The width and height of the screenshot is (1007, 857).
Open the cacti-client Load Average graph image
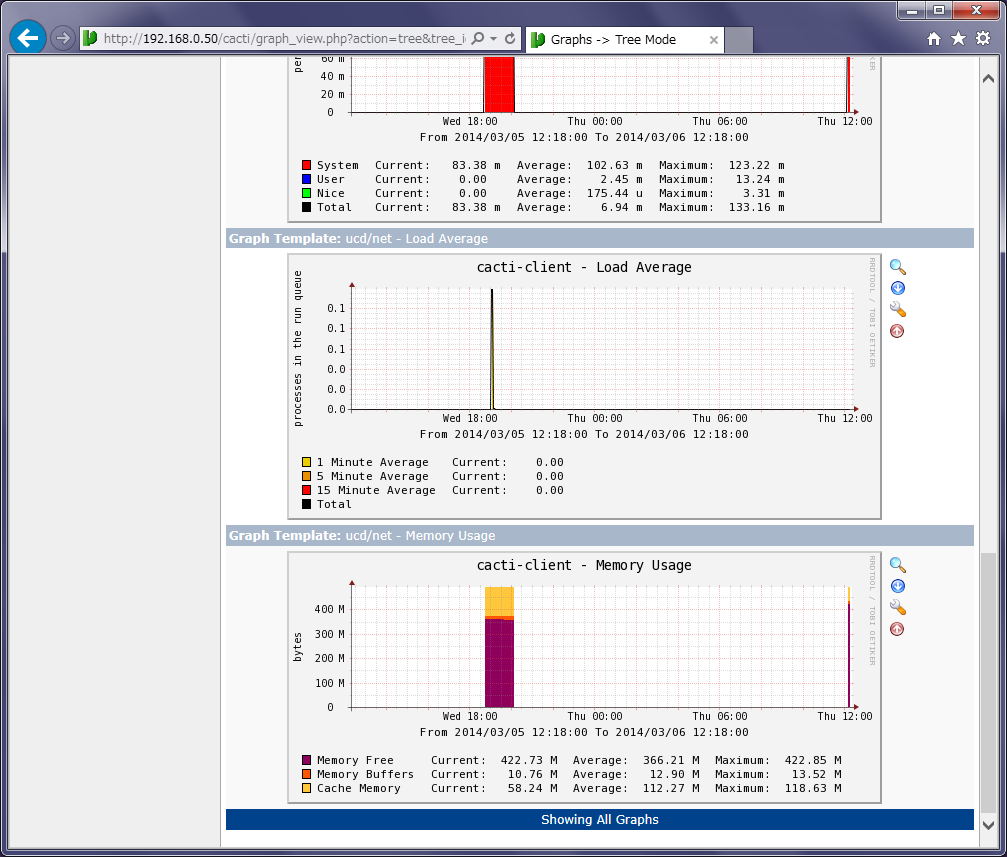(584, 386)
